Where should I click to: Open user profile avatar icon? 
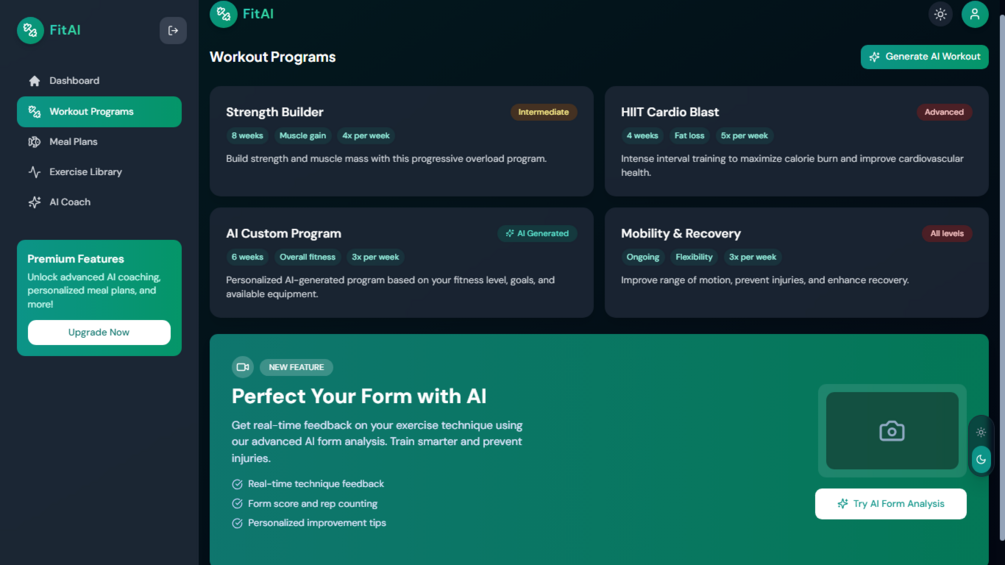pos(974,14)
